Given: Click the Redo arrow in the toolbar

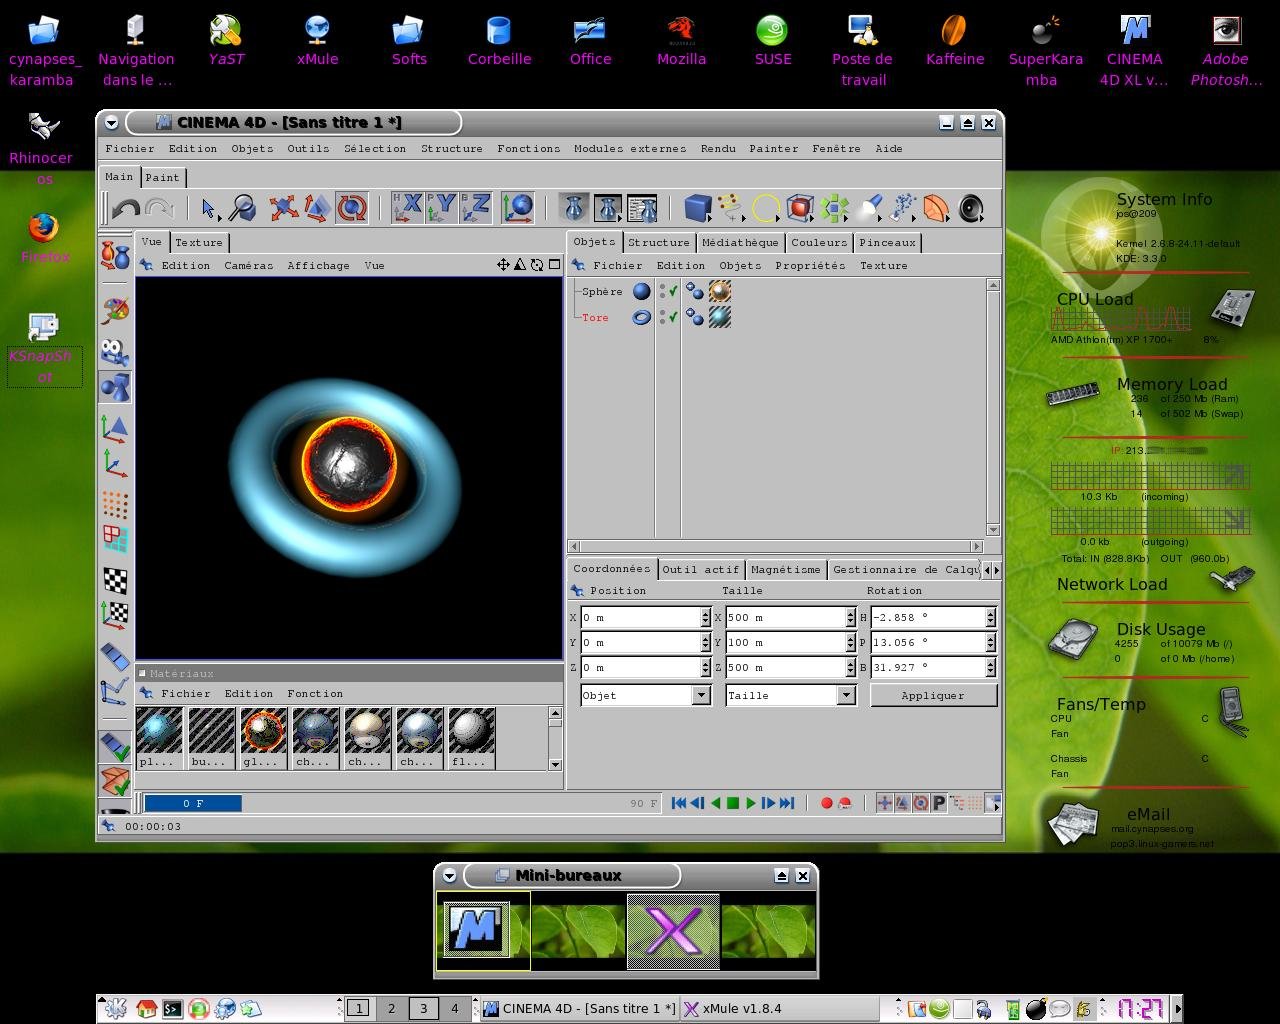Looking at the screenshot, I should pyautogui.click(x=159, y=208).
